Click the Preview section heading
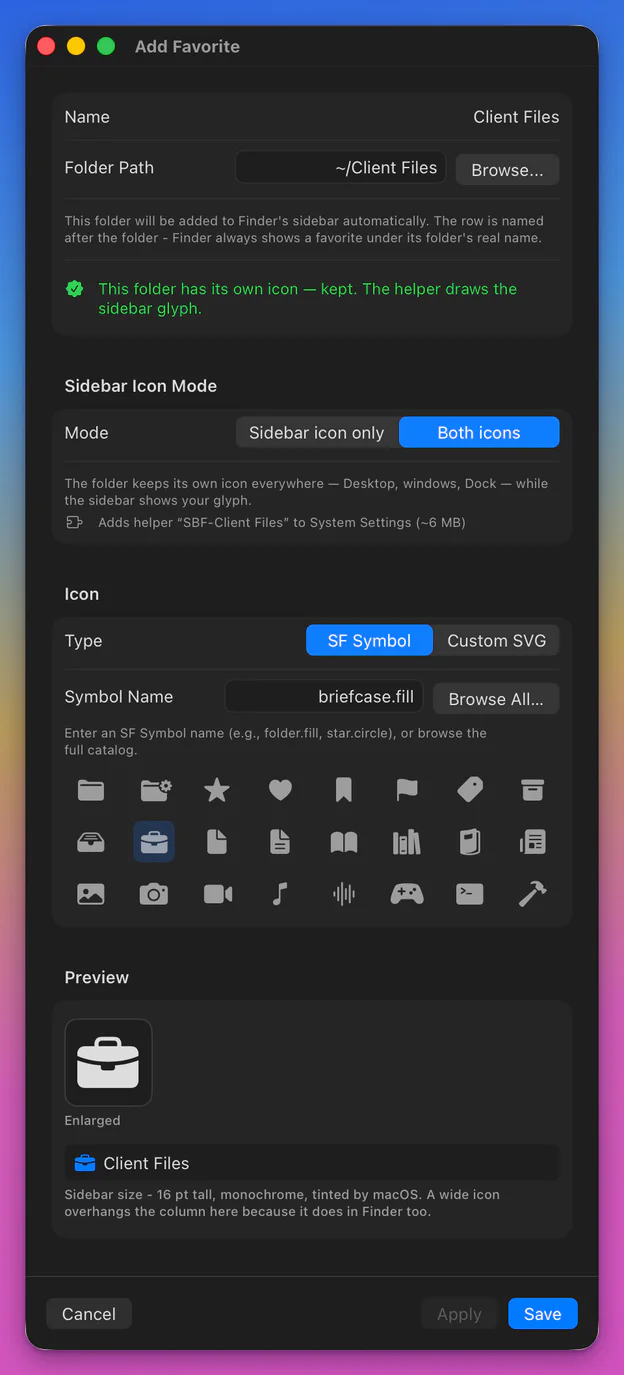The width and height of the screenshot is (624, 1375). [97, 977]
